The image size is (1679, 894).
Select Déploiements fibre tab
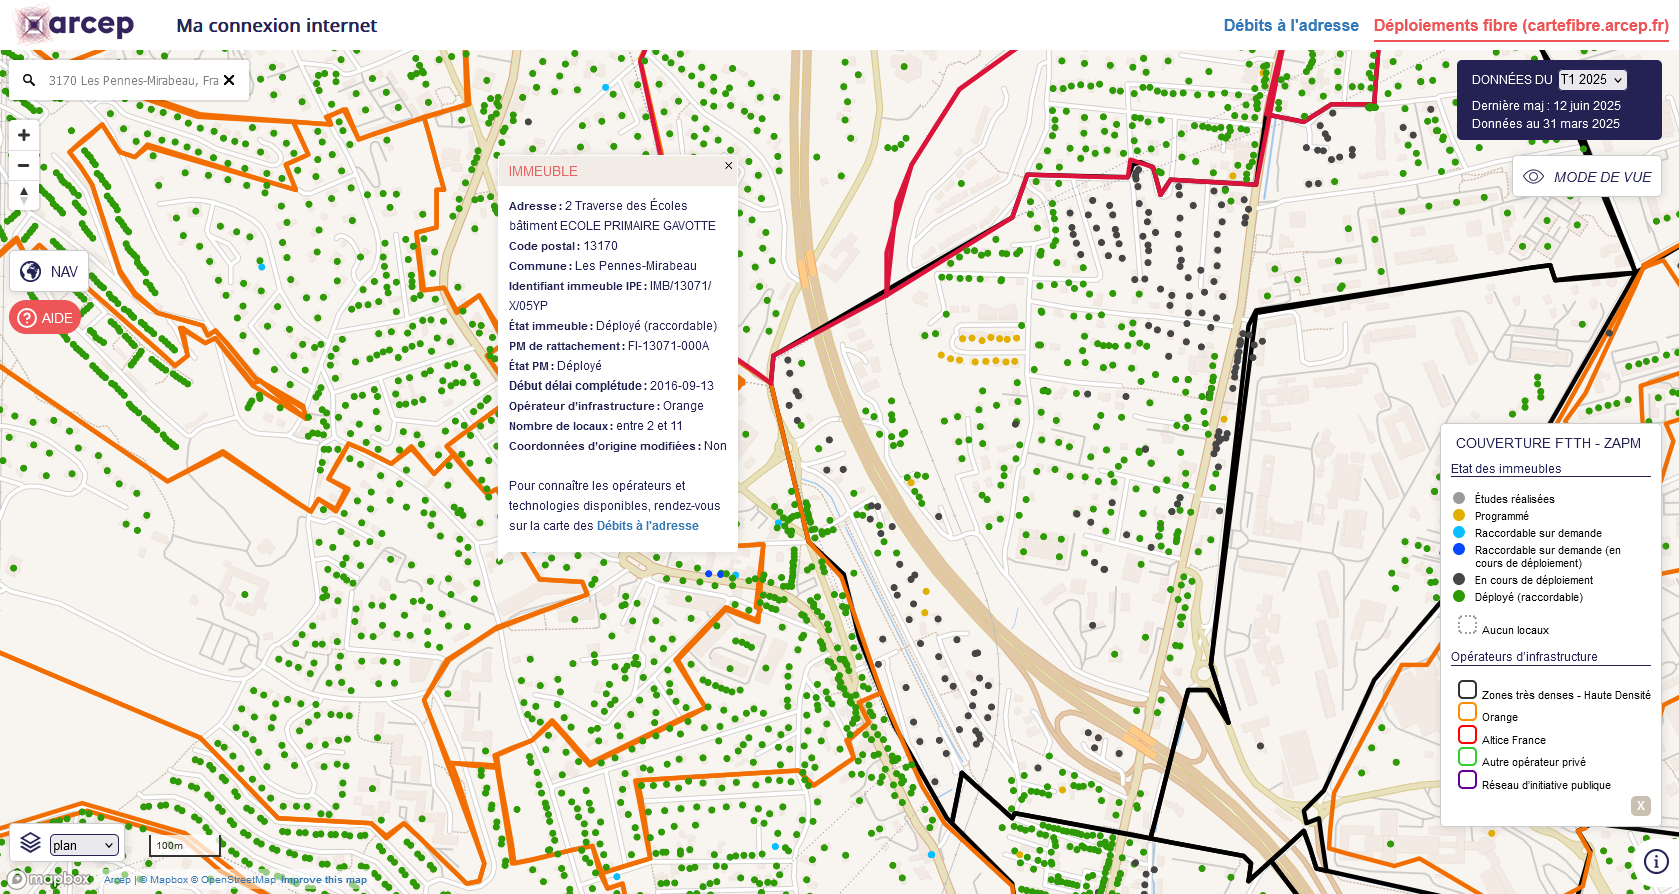[x=1520, y=26]
